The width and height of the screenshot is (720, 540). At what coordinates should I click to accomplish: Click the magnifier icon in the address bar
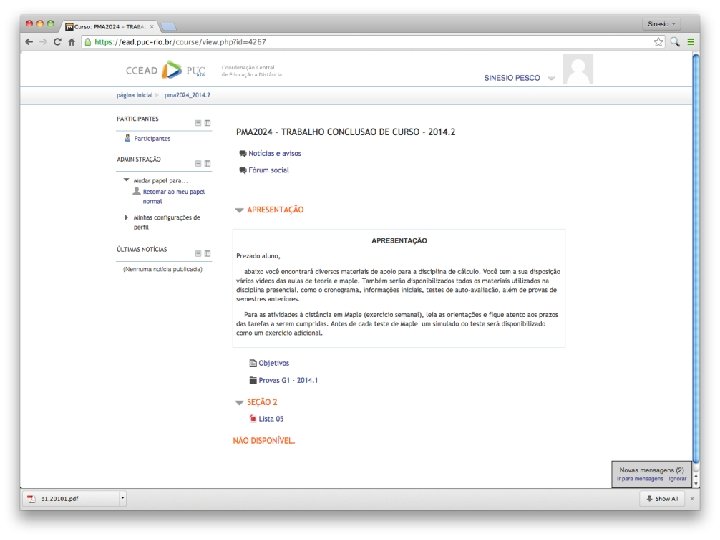tap(675, 42)
